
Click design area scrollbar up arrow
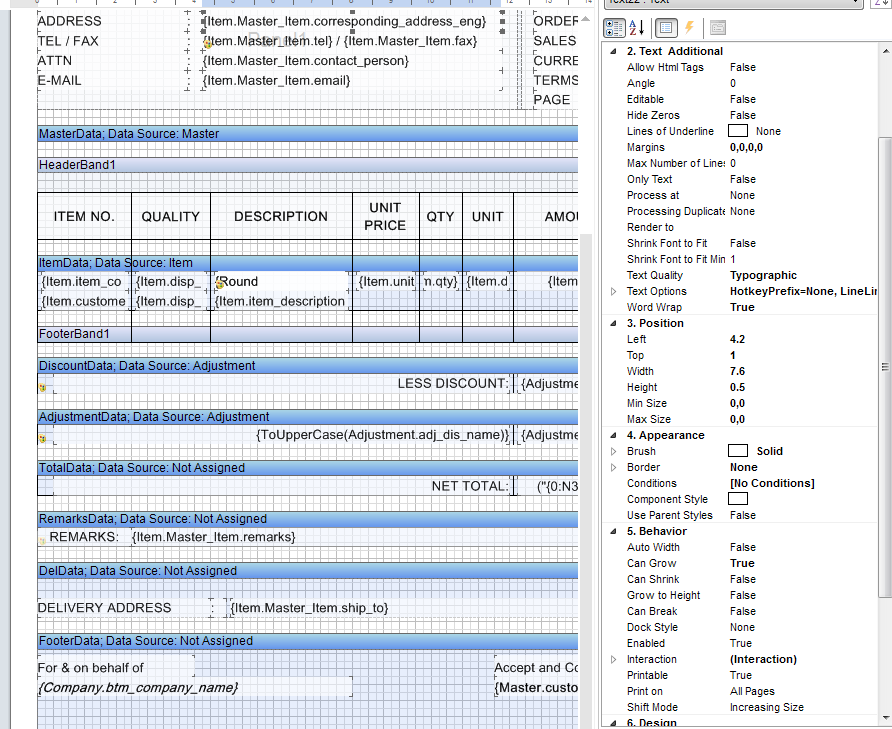585,19
